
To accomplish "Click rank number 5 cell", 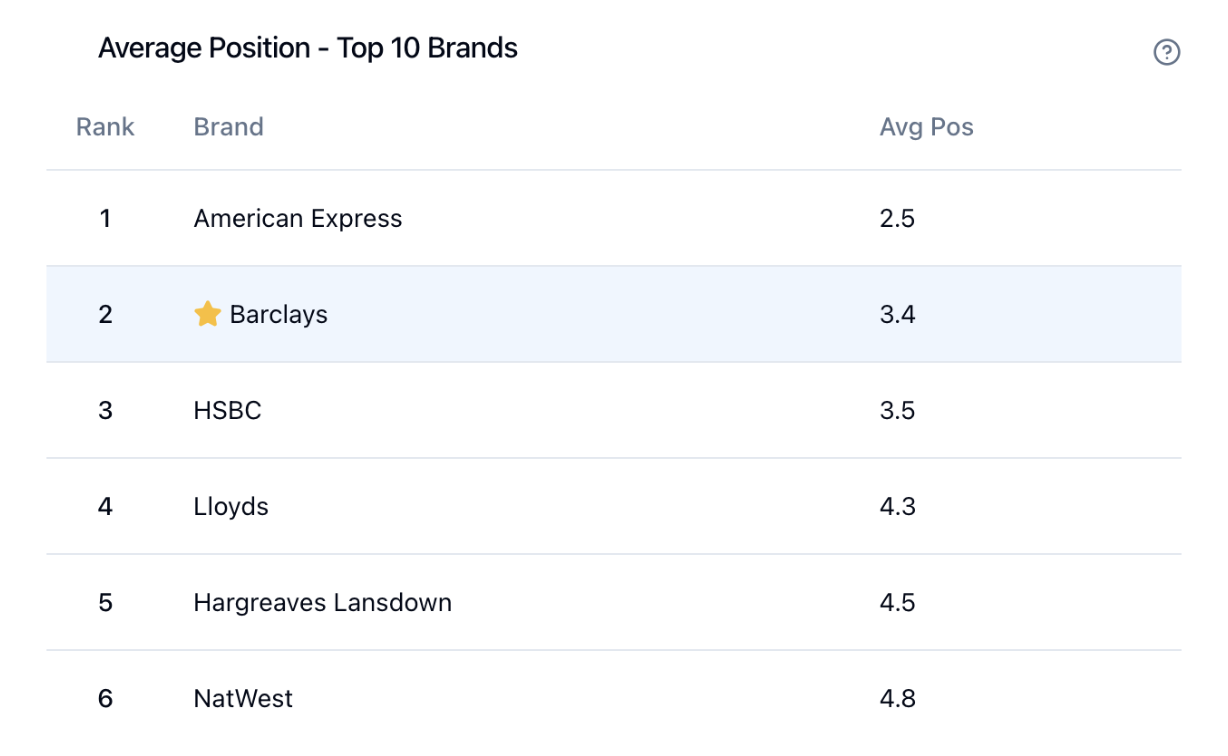I will click(105, 603).
